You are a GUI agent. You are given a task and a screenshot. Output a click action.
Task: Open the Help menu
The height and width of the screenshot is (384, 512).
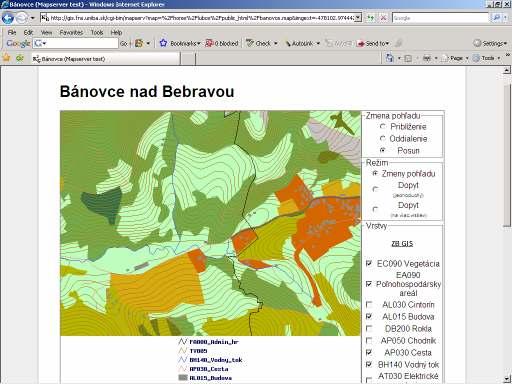point(116,32)
